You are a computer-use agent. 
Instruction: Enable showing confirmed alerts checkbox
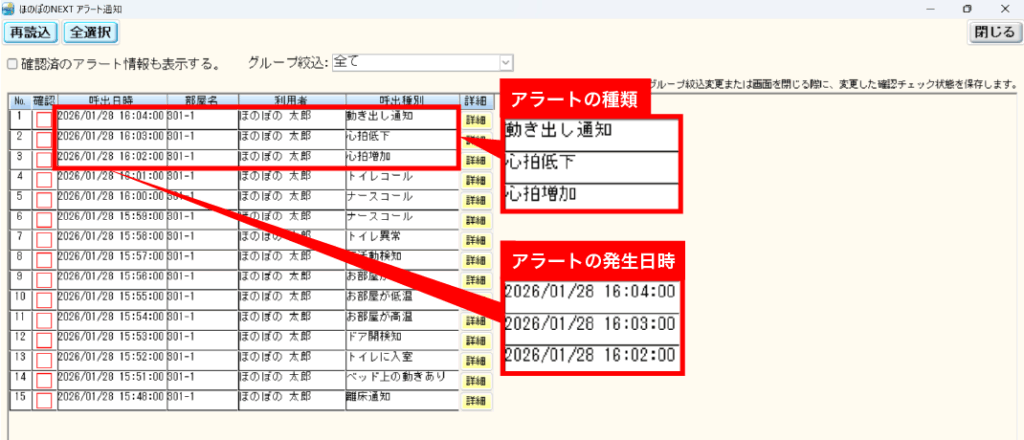point(12,64)
